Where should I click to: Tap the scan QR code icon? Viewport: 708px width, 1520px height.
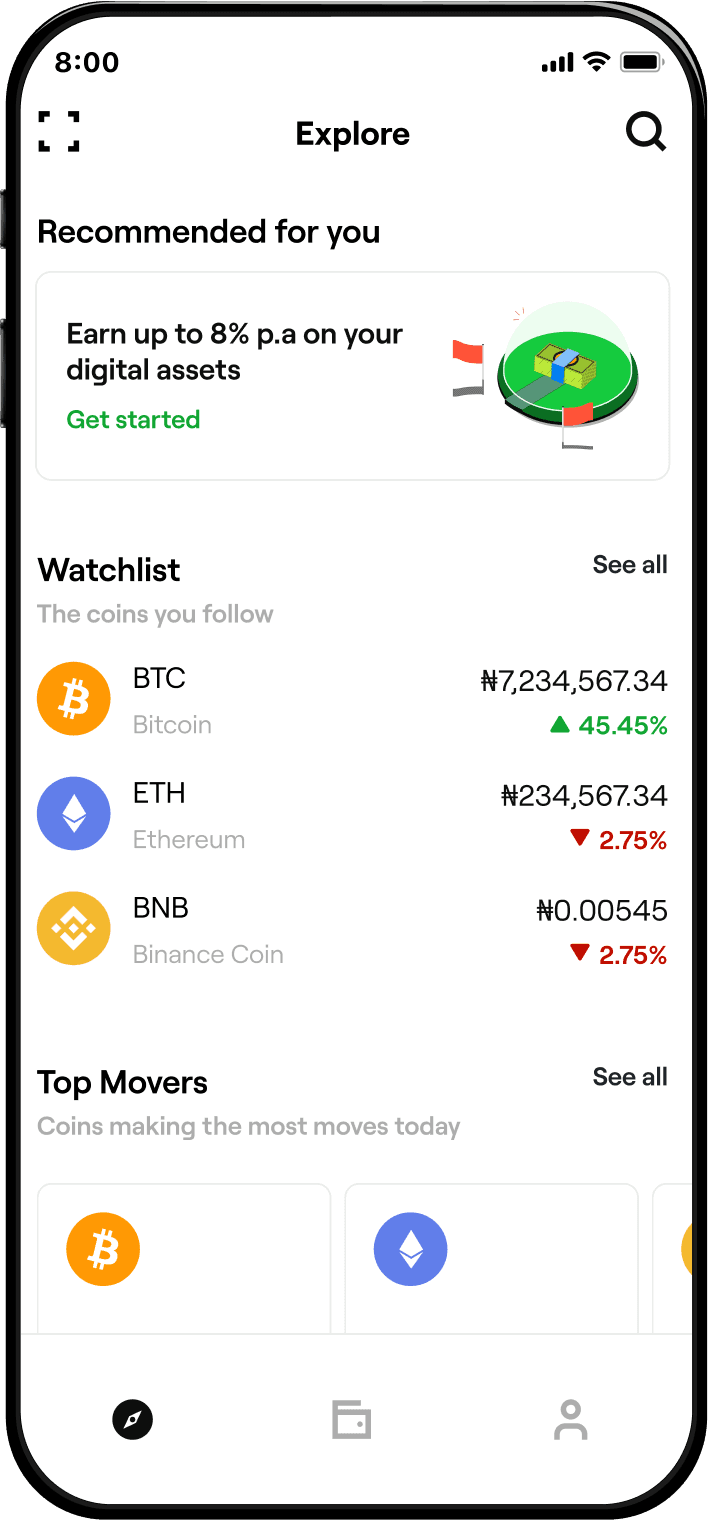[59, 132]
